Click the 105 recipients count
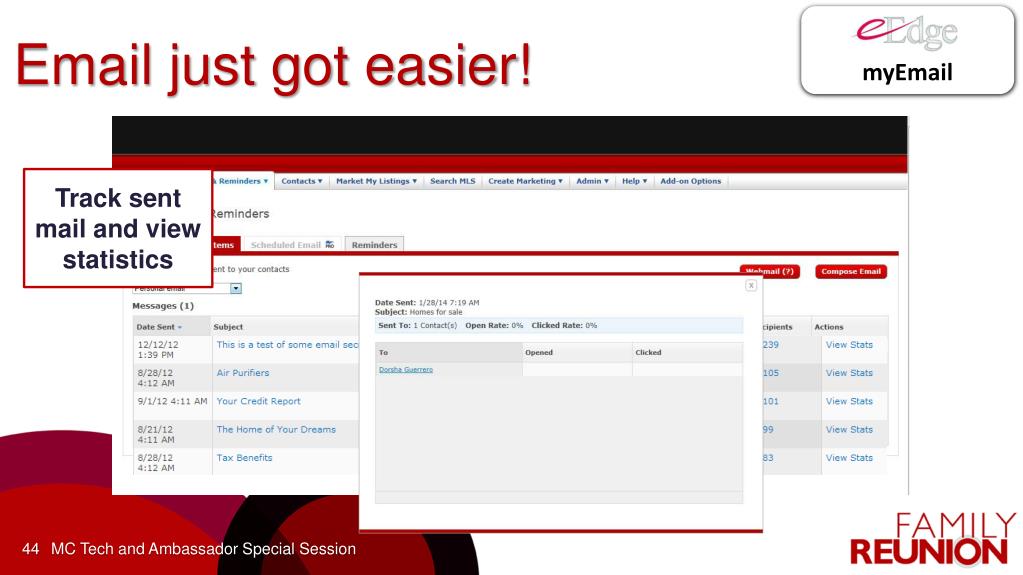 [x=771, y=373]
